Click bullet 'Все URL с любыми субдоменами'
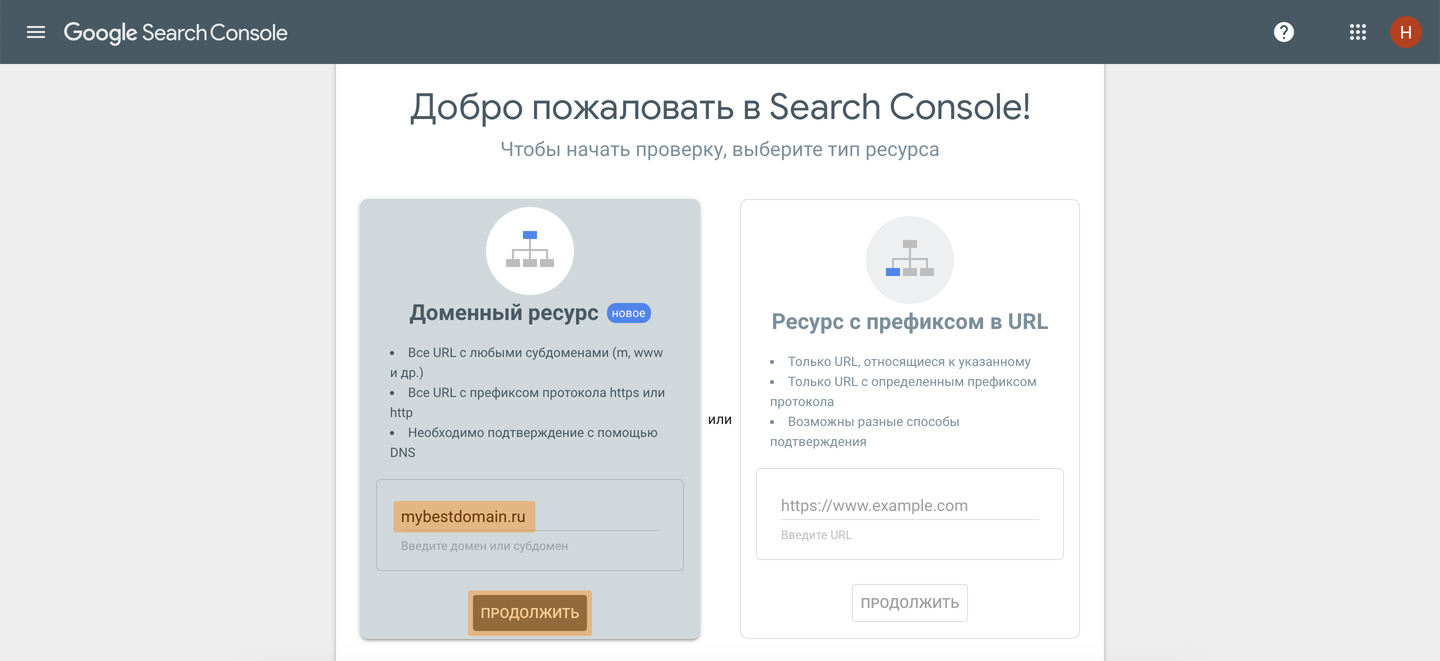 tap(527, 362)
